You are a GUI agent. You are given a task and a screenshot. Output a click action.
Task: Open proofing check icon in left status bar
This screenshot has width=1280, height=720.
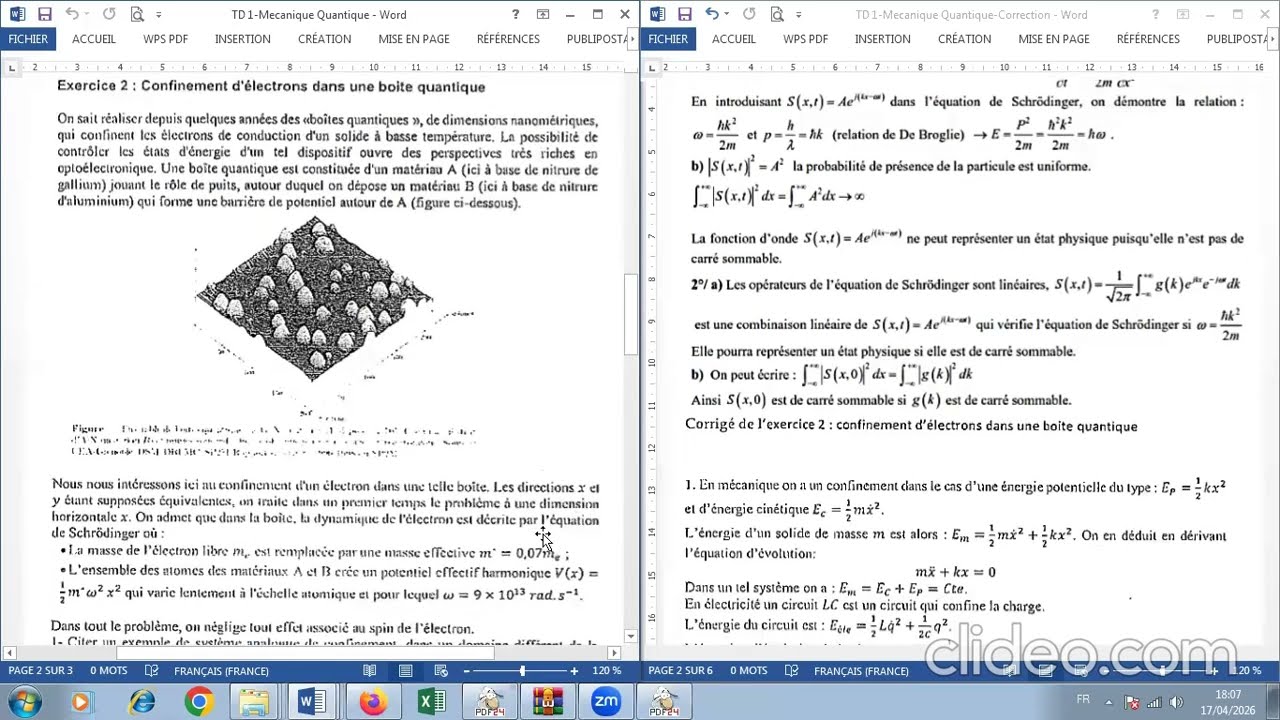[151, 671]
